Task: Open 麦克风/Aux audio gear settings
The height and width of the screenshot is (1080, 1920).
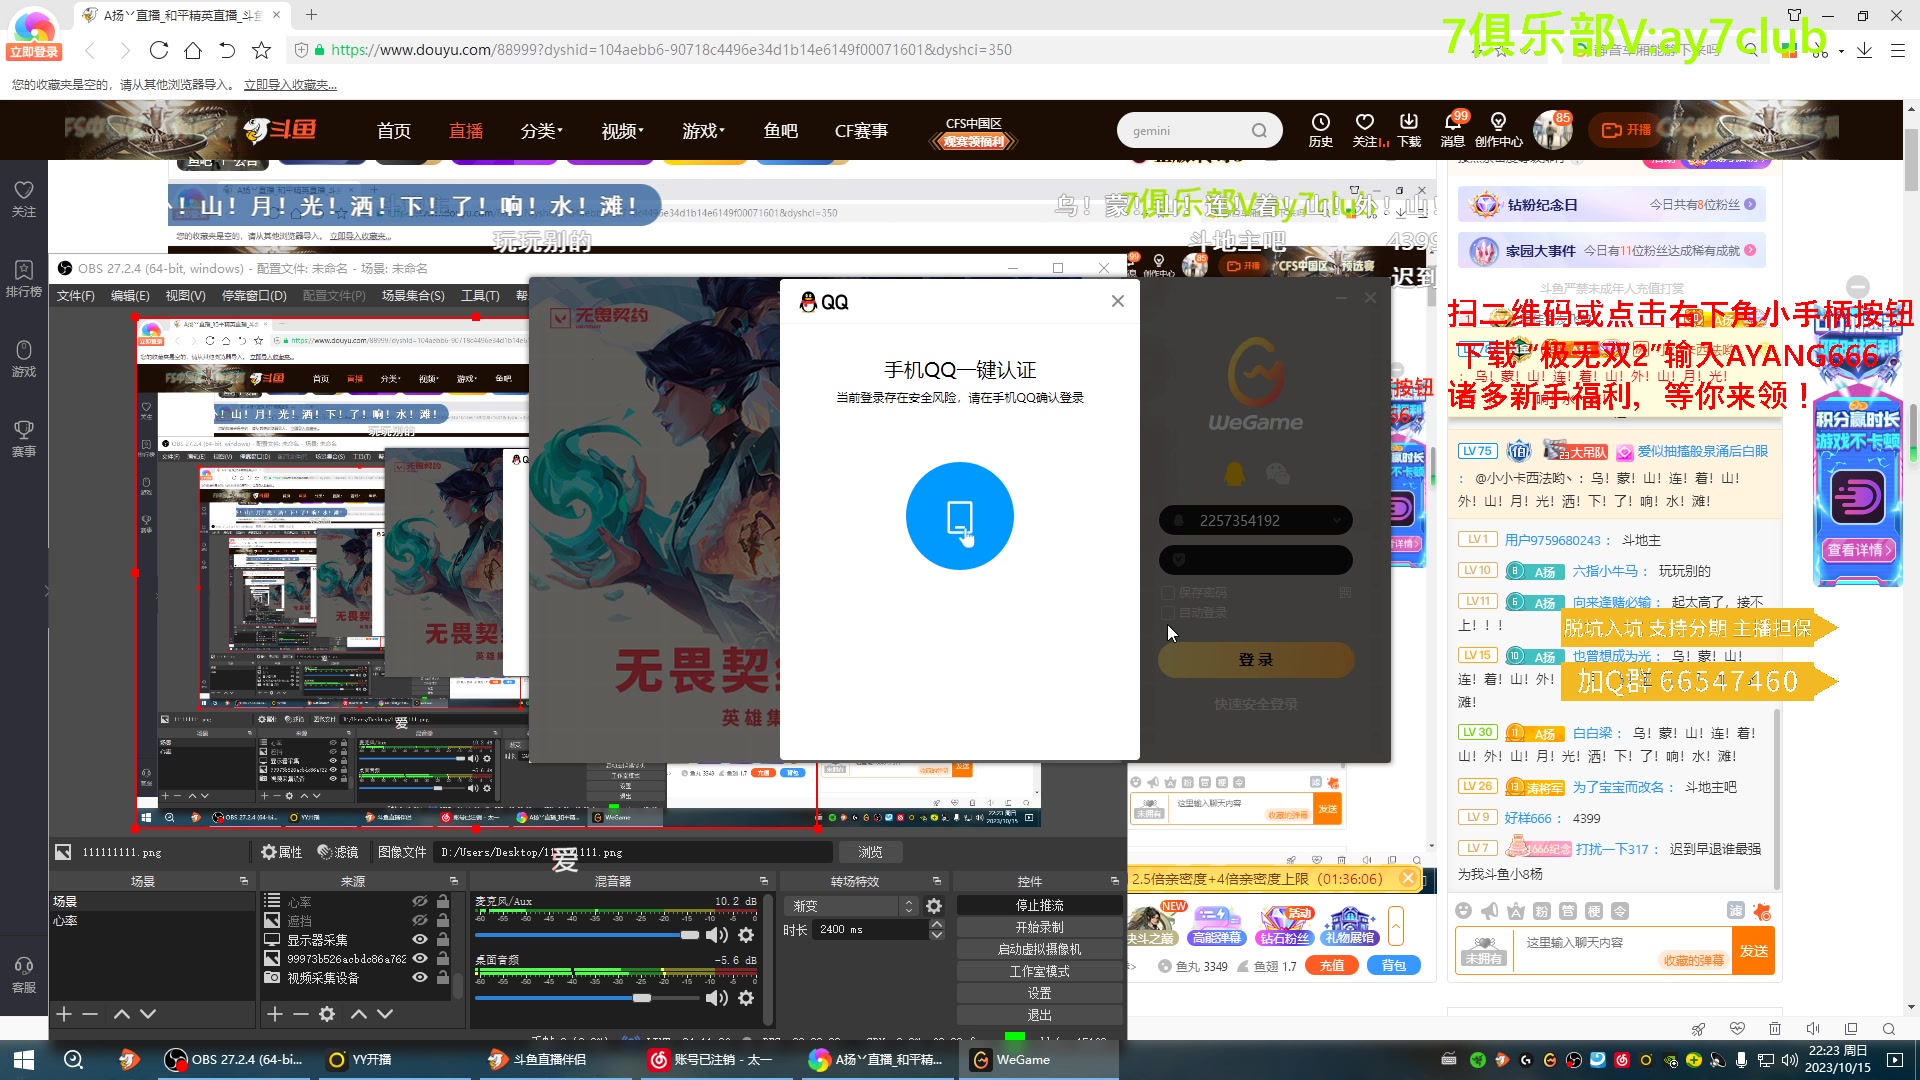Action: pos(746,935)
